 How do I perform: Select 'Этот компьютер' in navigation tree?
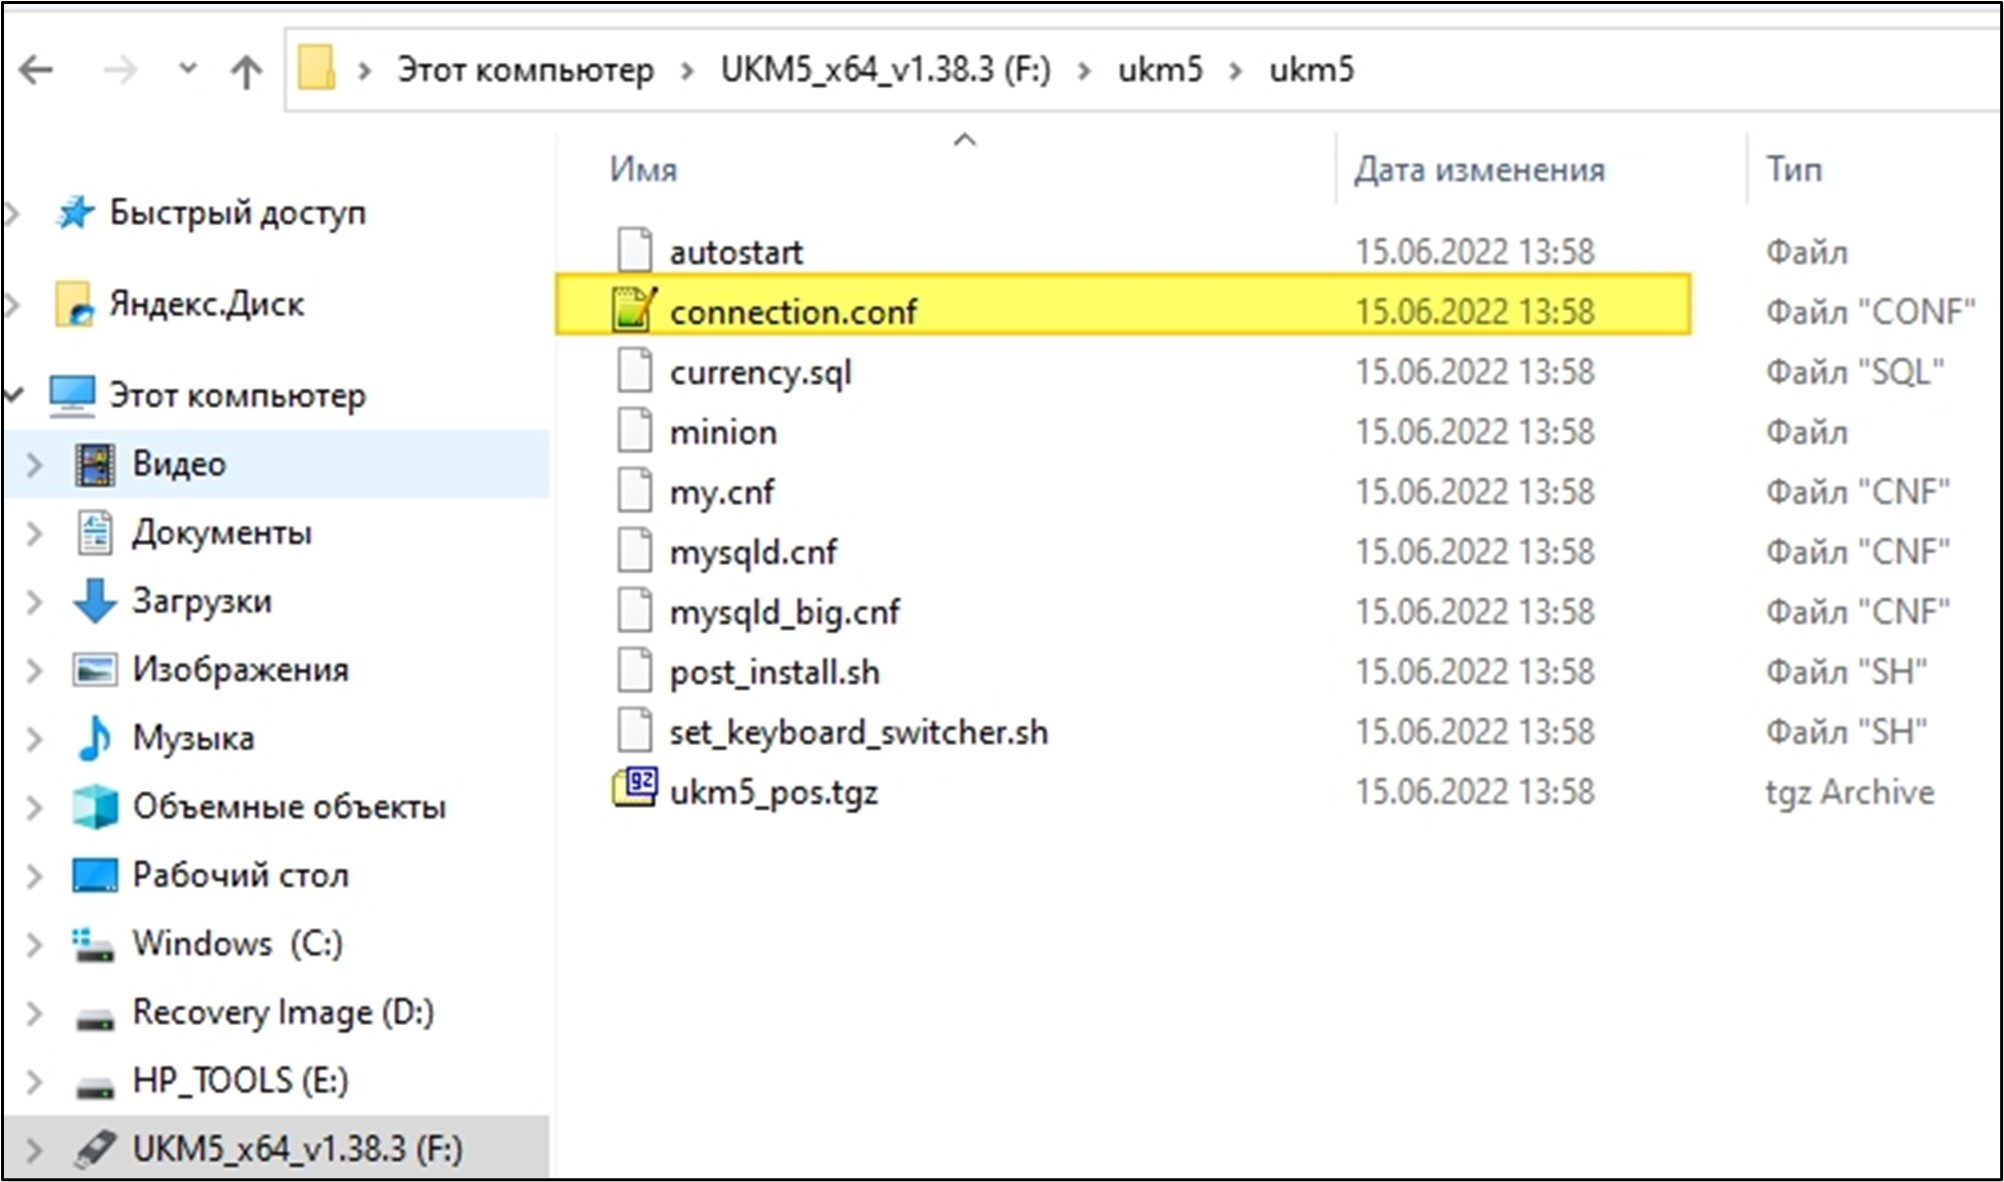[x=237, y=396]
